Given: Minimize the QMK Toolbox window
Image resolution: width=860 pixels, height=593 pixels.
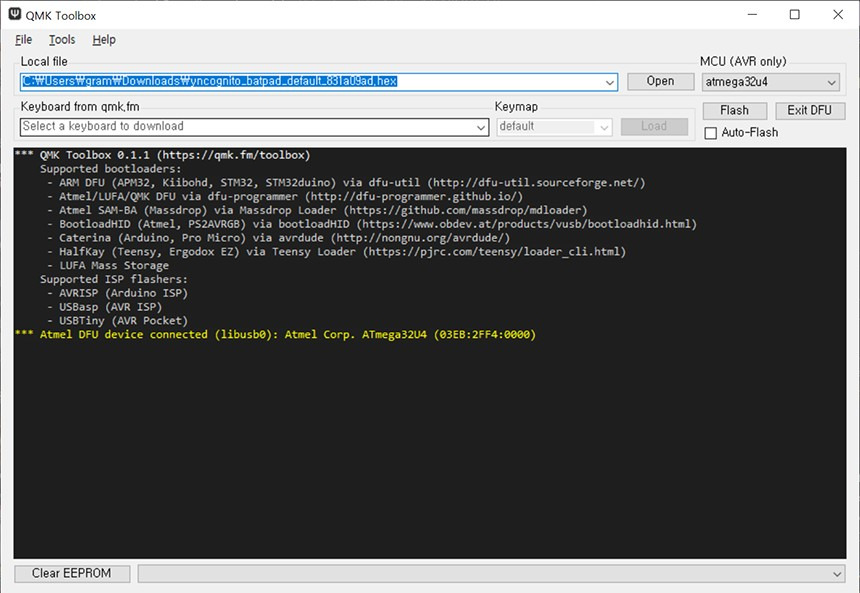Looking at the screenshot, I should coord(752,15).
